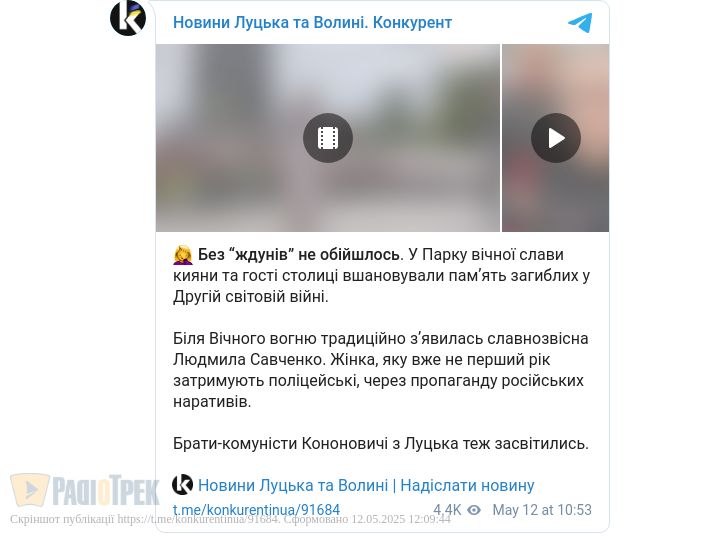Click the facepalm emoji before the post text

click(x=183, y=255)
